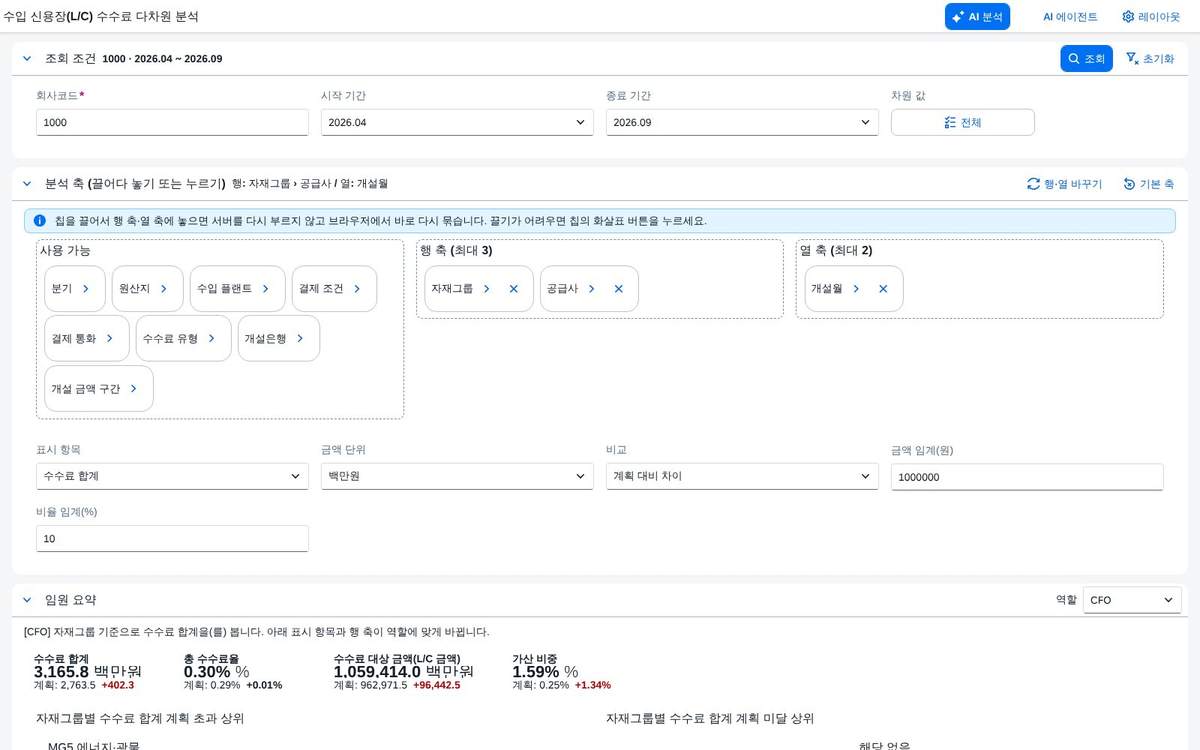Select the 수수료 유형 chip label
This screenshot has width=1200, height=750.
point(171,338)
